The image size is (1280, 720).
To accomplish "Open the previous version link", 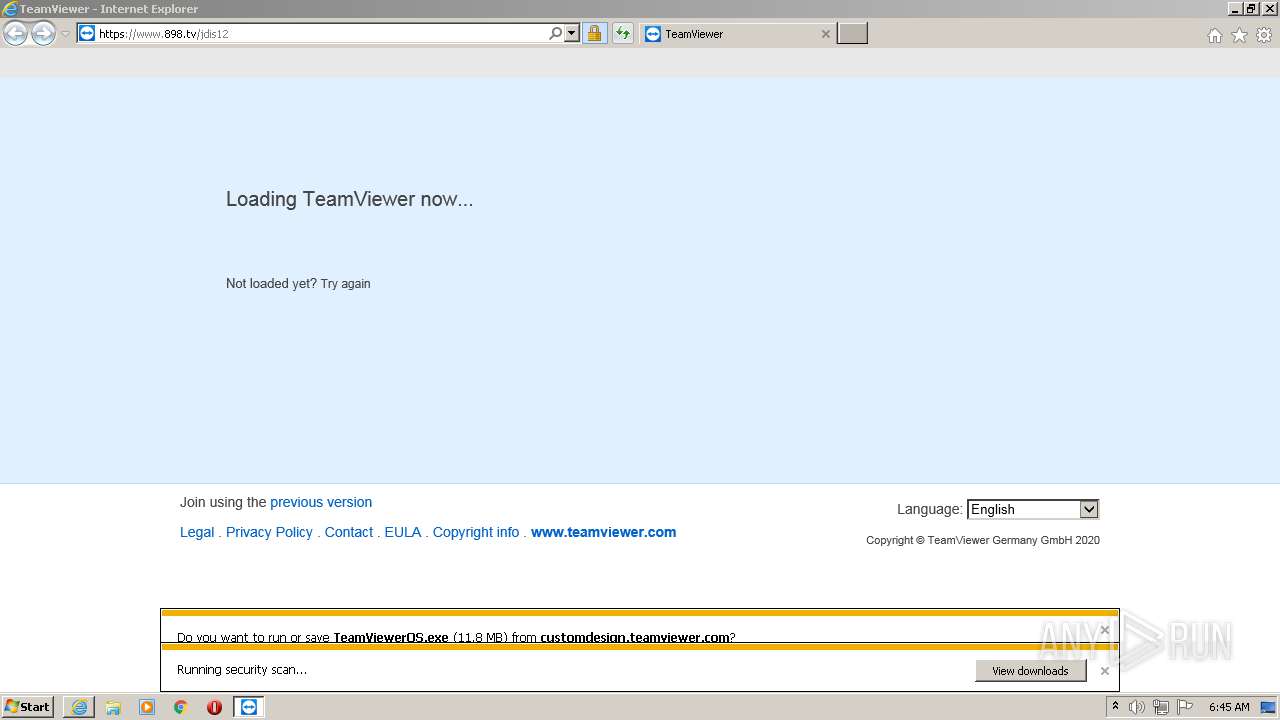I will pos(321,502).
